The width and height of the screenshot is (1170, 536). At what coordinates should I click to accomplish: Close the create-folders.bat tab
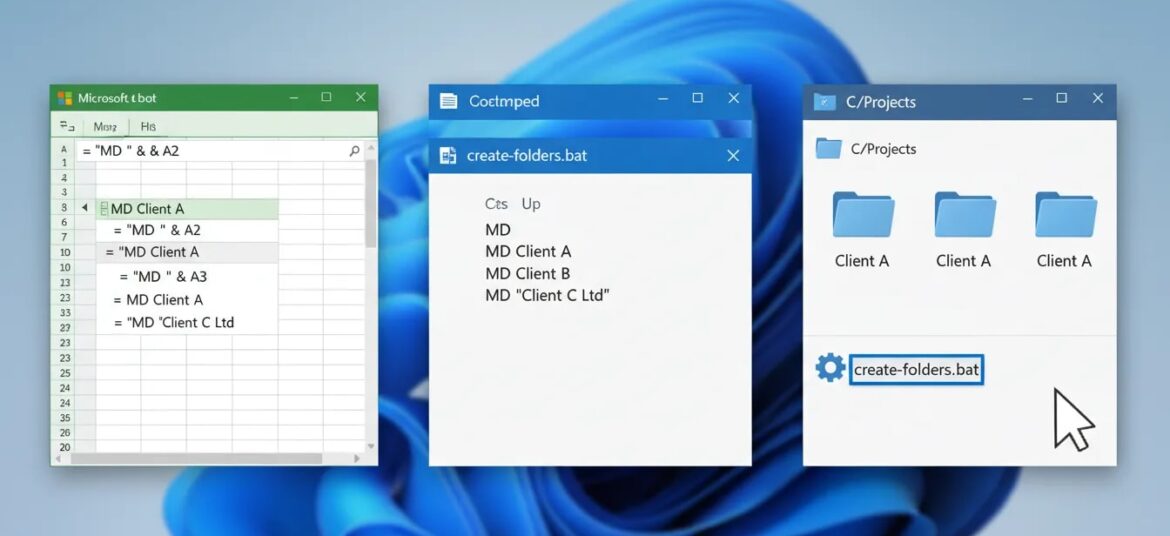733,155
